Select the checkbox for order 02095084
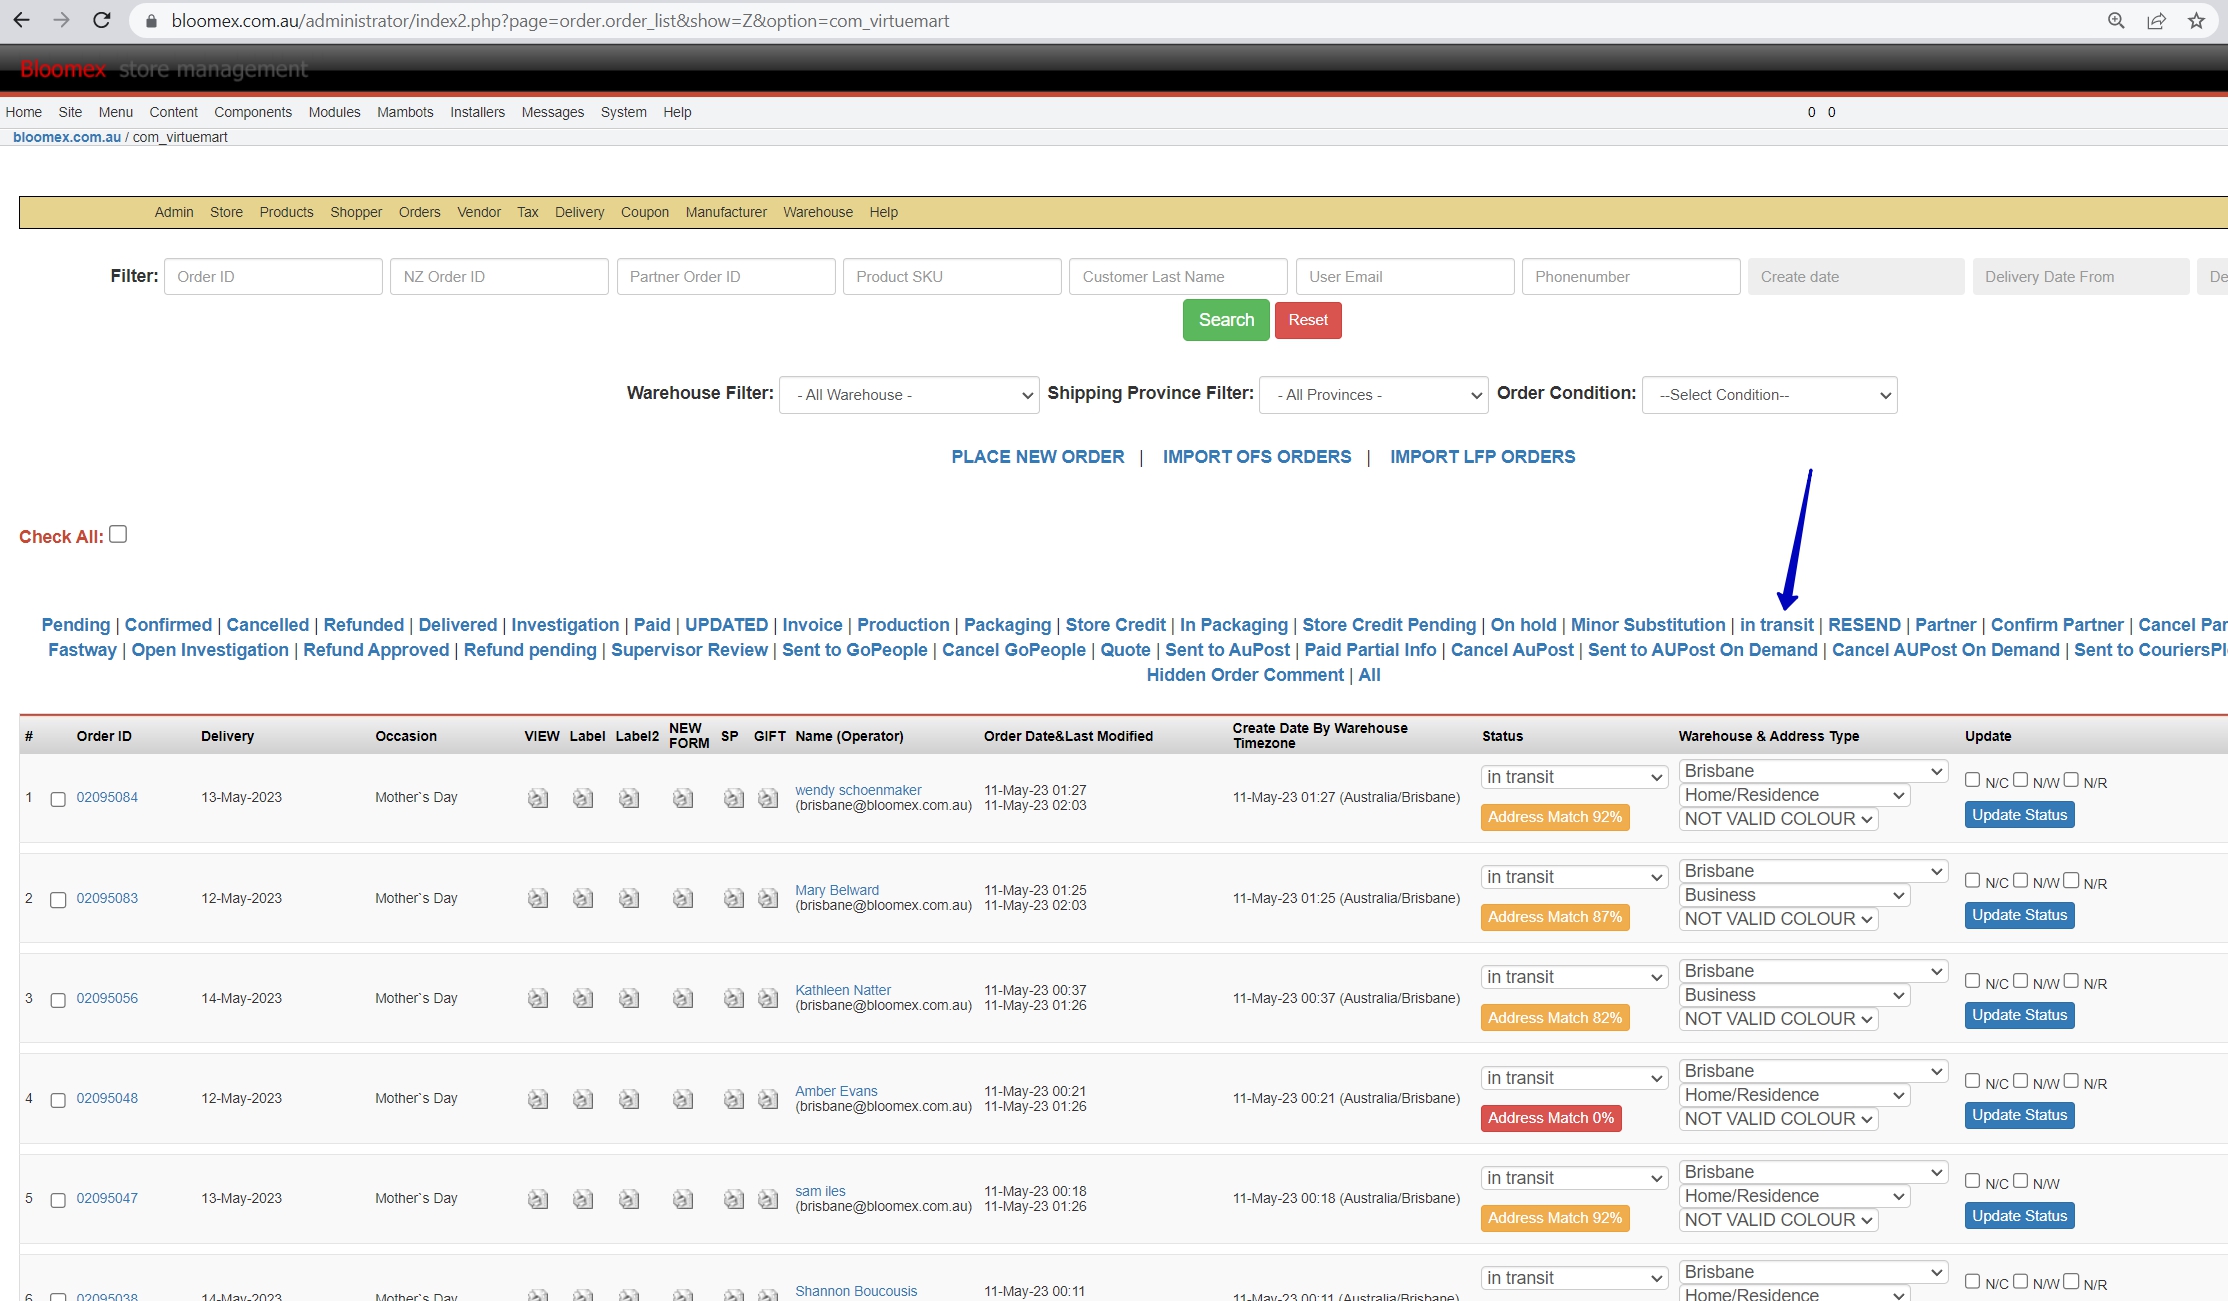Image resolution: width=2228 pixels, height=1301 pixels. point(58,799)
